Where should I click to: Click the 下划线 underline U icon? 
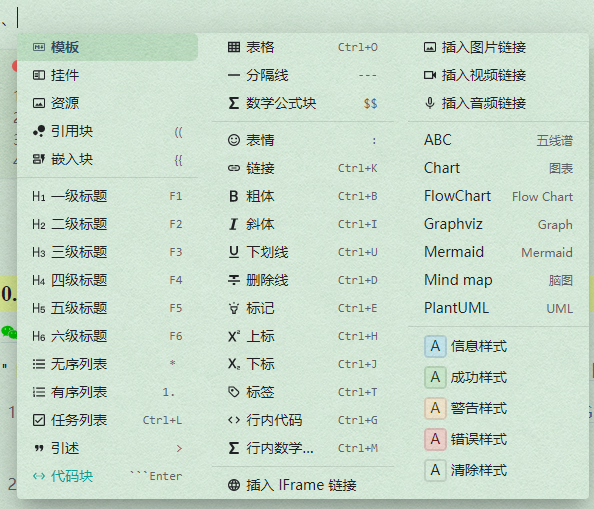pyautogui.click(x=234, y=252)
